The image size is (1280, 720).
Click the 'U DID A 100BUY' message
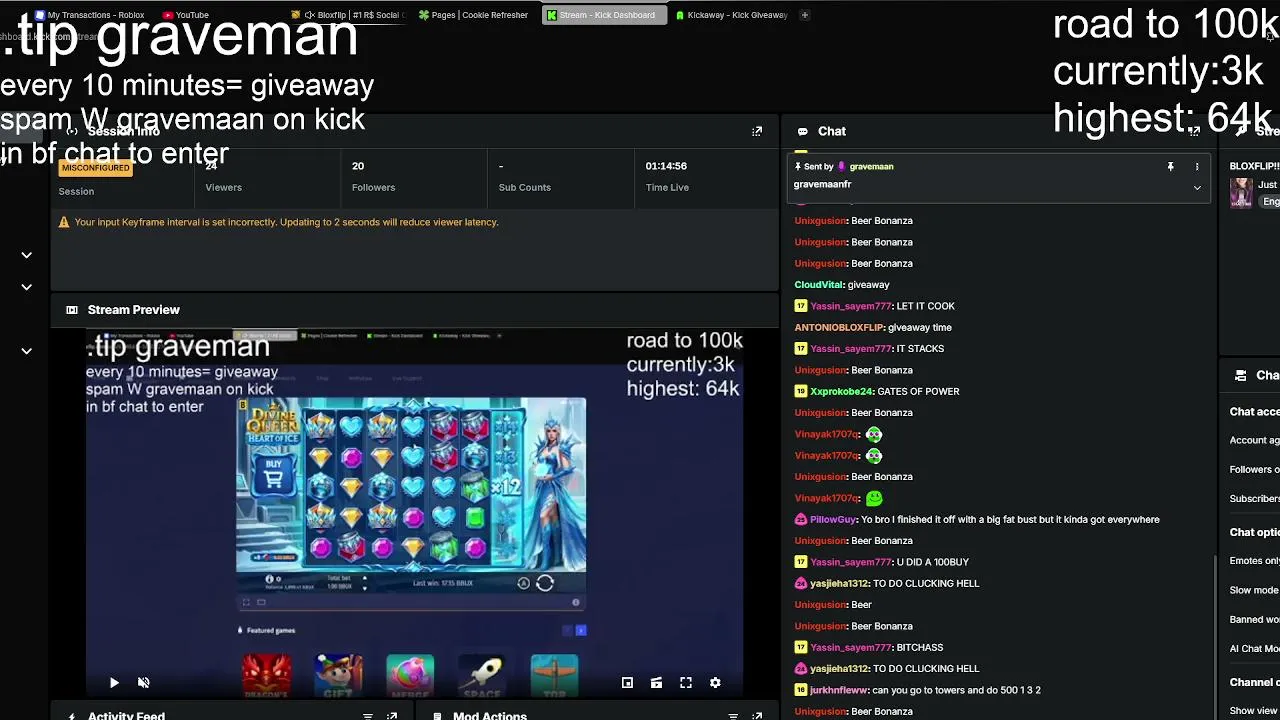coord(933,562)
